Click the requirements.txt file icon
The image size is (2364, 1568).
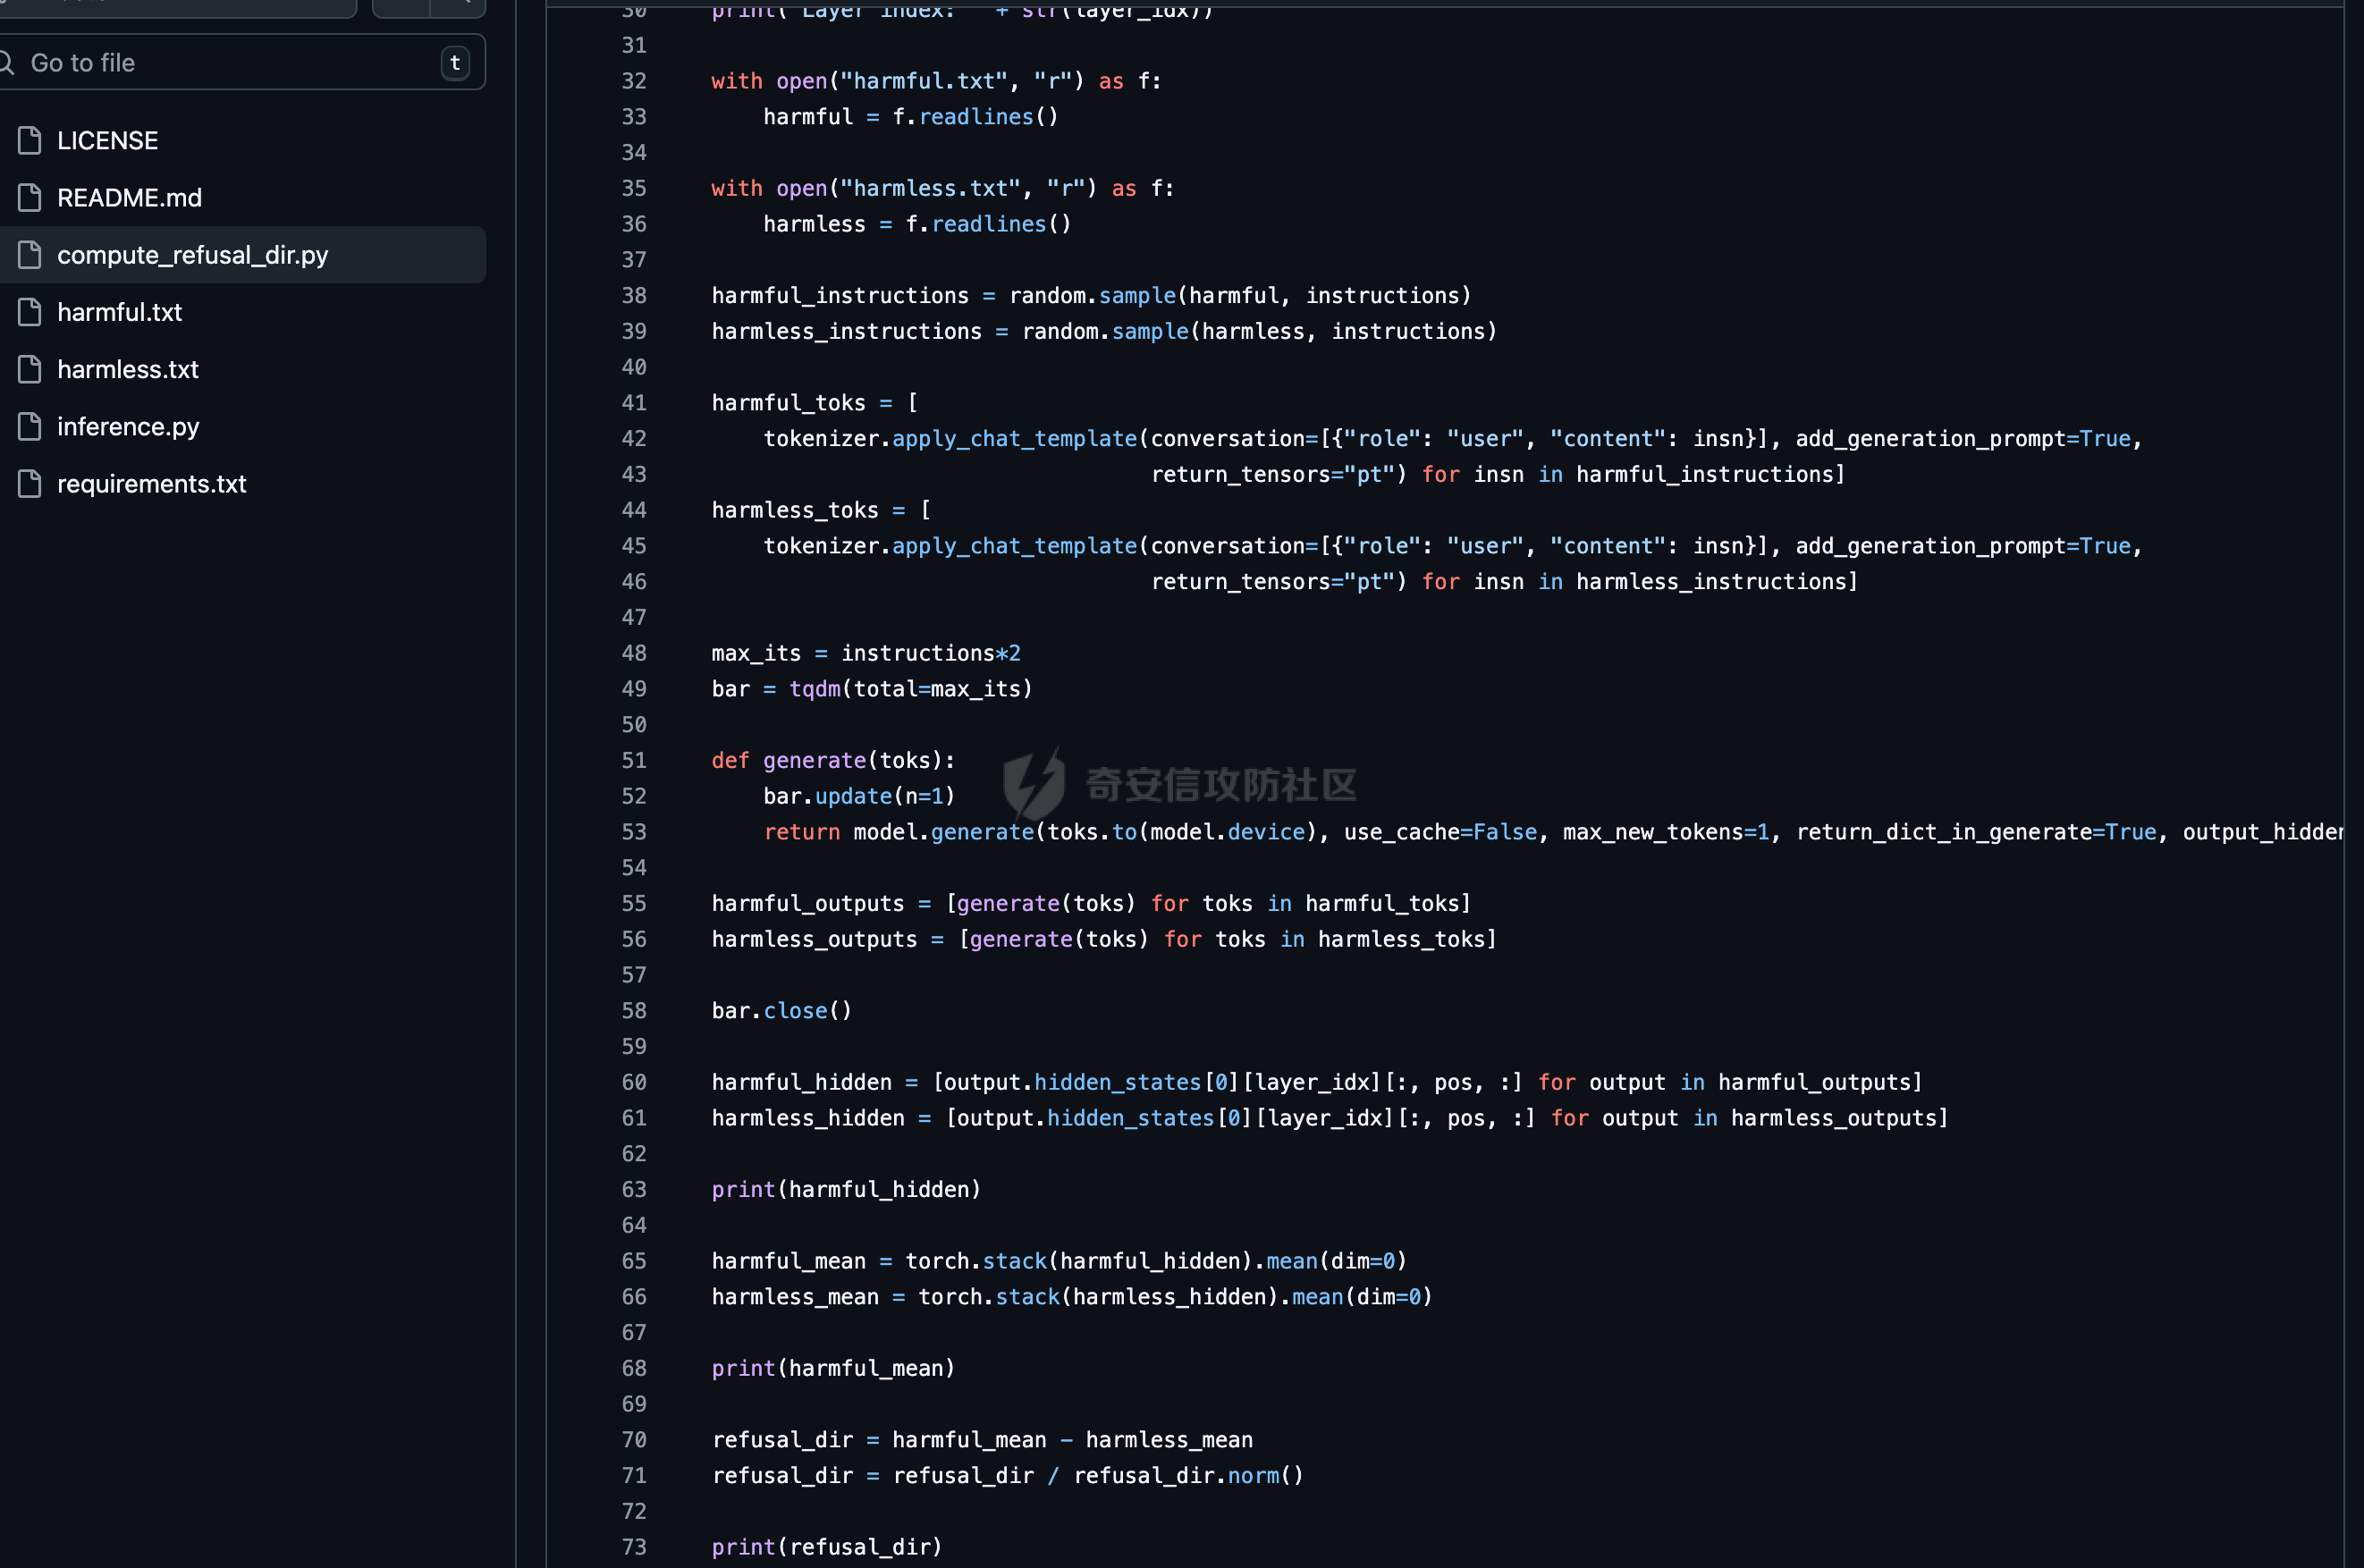30,484
